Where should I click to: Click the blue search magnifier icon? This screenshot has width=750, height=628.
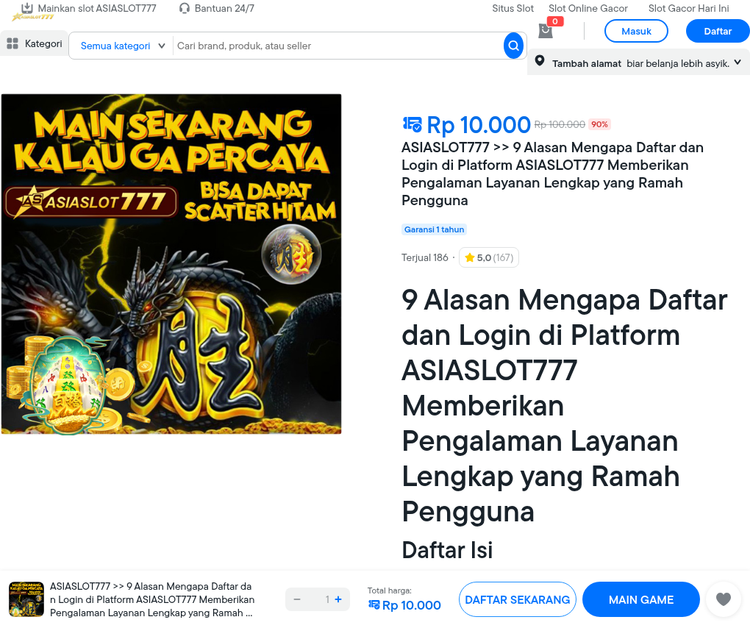coord(513,46)
